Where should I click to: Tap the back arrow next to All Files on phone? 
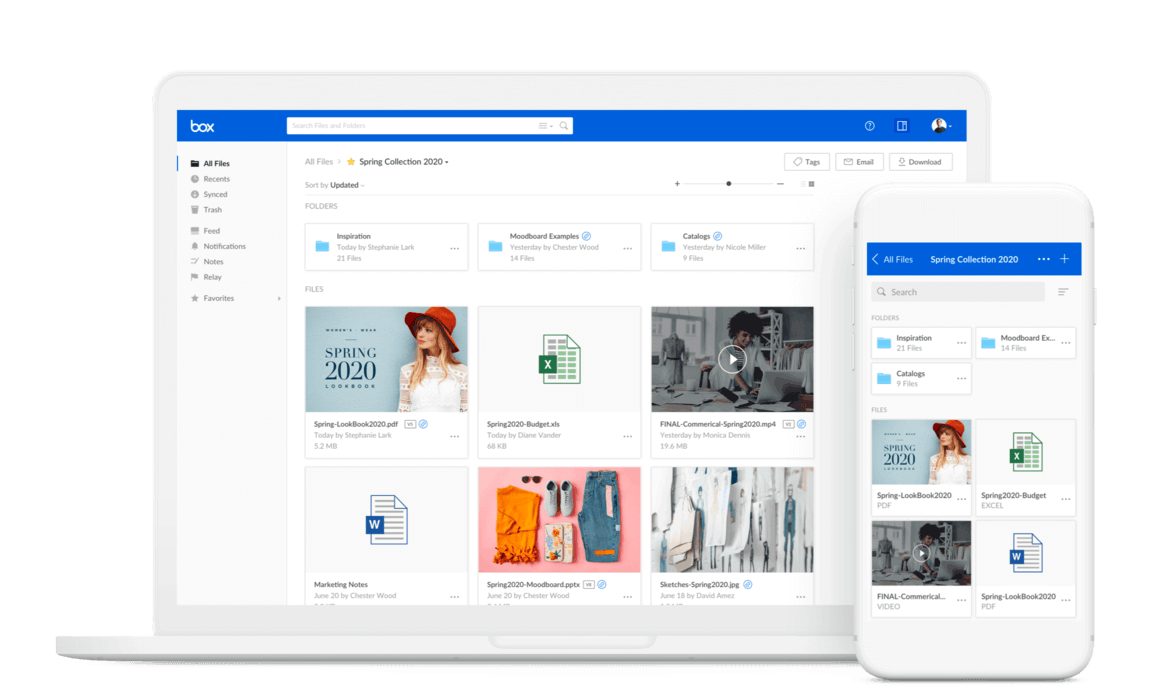click(x=876, y=259)
